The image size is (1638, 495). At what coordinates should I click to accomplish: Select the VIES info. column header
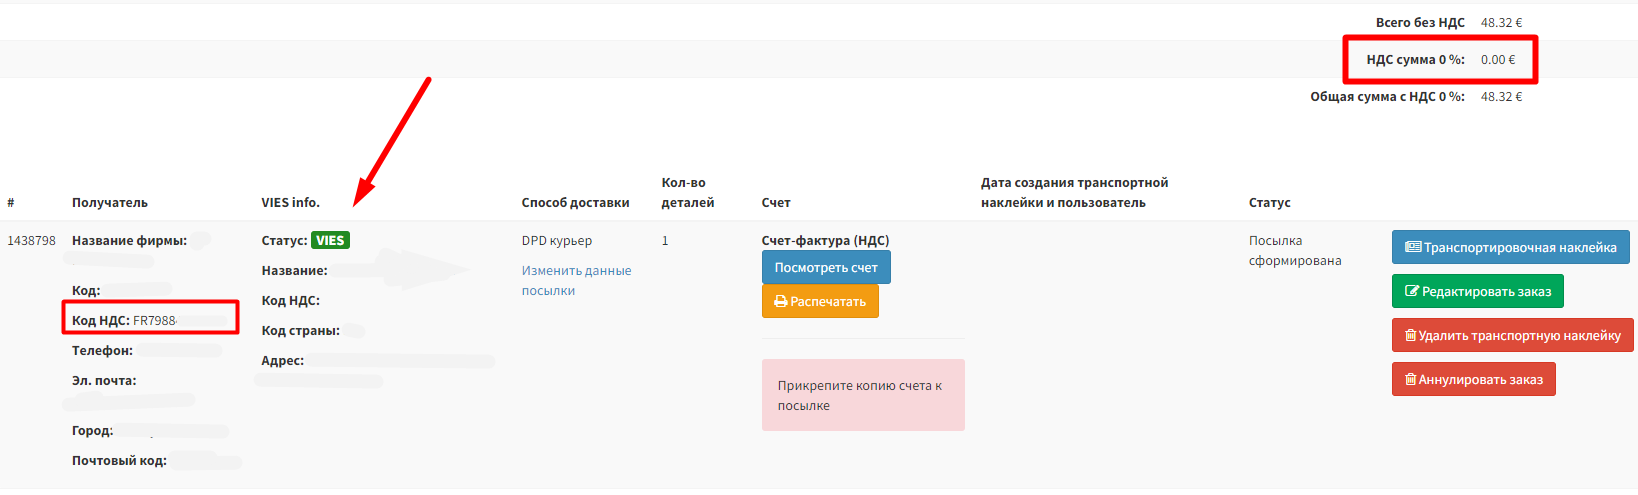[x=291, y=202]
